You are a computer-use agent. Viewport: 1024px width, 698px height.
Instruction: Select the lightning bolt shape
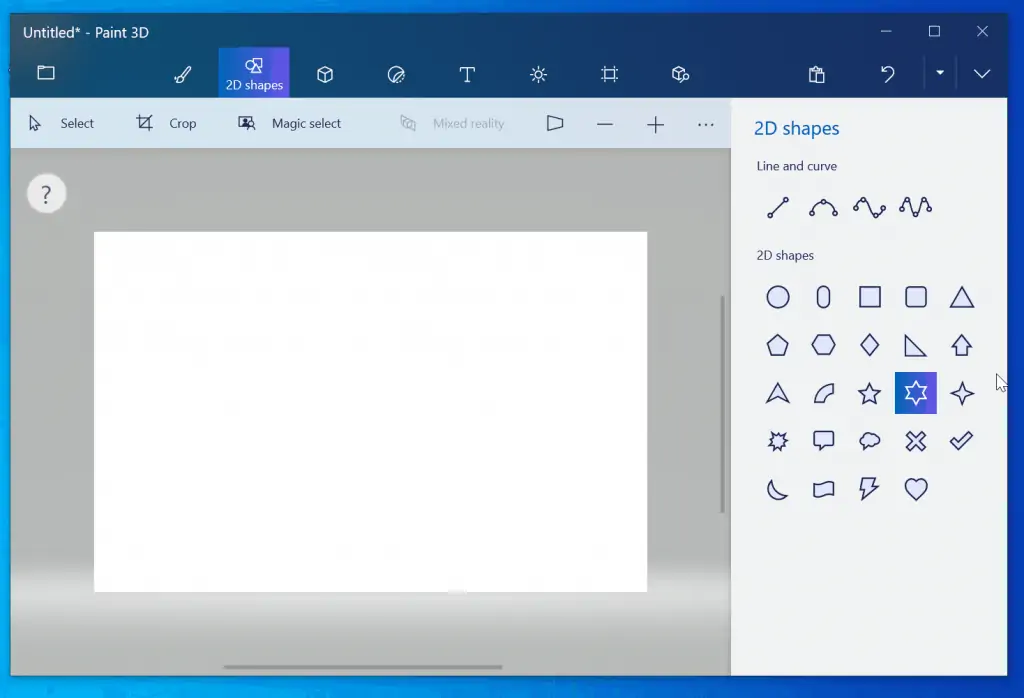pyautogui.click(x=869, y=489)
